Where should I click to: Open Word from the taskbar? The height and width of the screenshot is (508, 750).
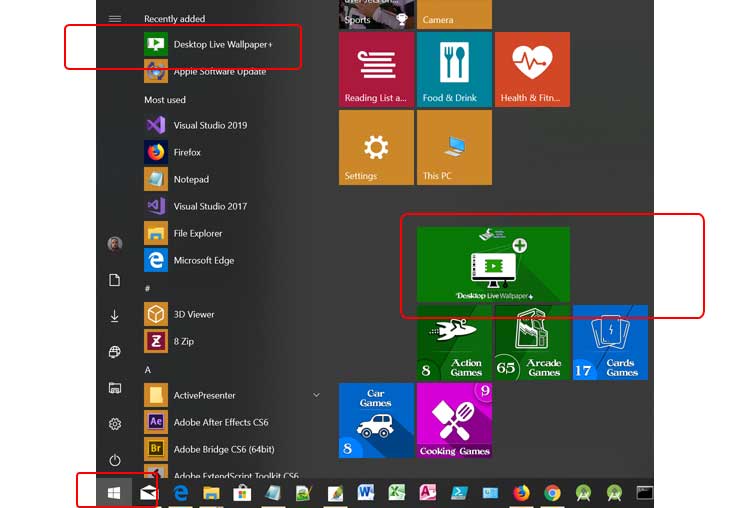(x=365, y=492)
